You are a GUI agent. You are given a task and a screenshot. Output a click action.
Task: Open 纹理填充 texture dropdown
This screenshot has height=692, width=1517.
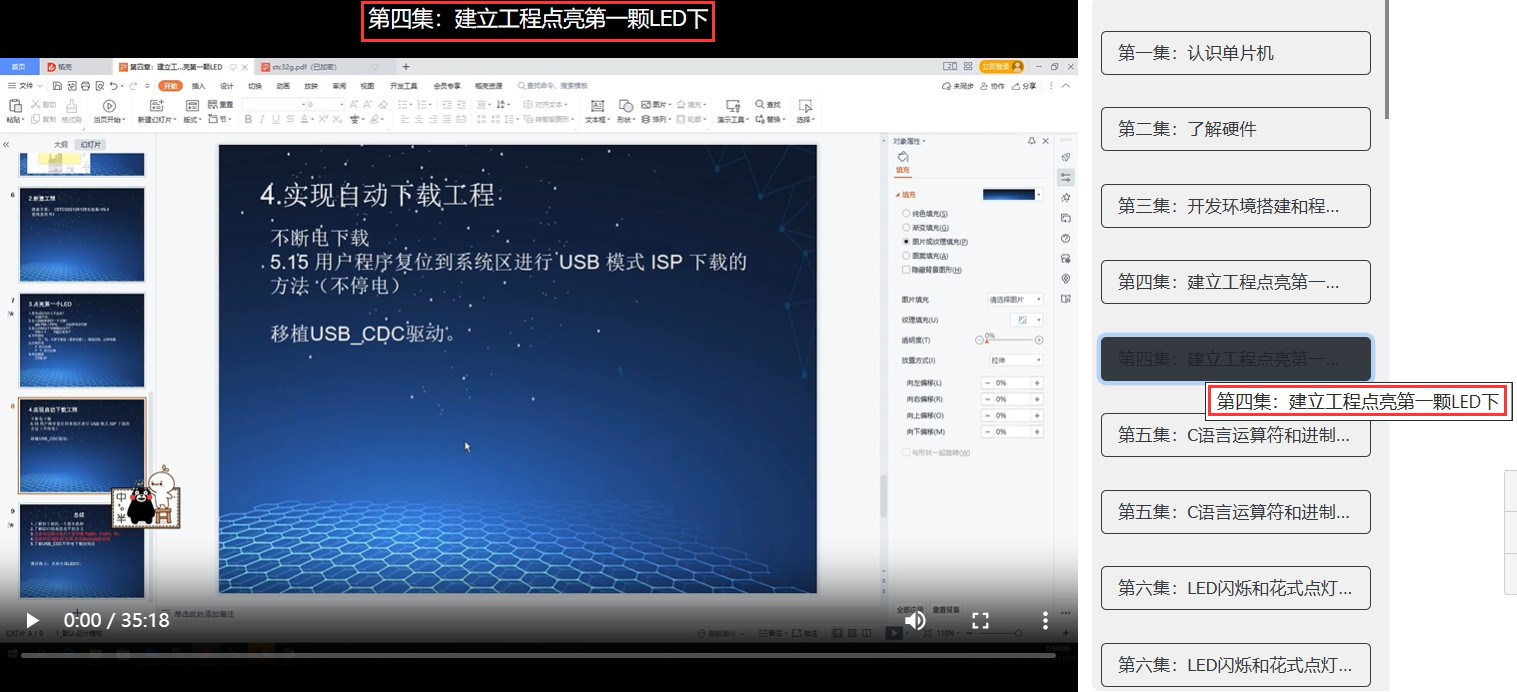click(1027, 320)
